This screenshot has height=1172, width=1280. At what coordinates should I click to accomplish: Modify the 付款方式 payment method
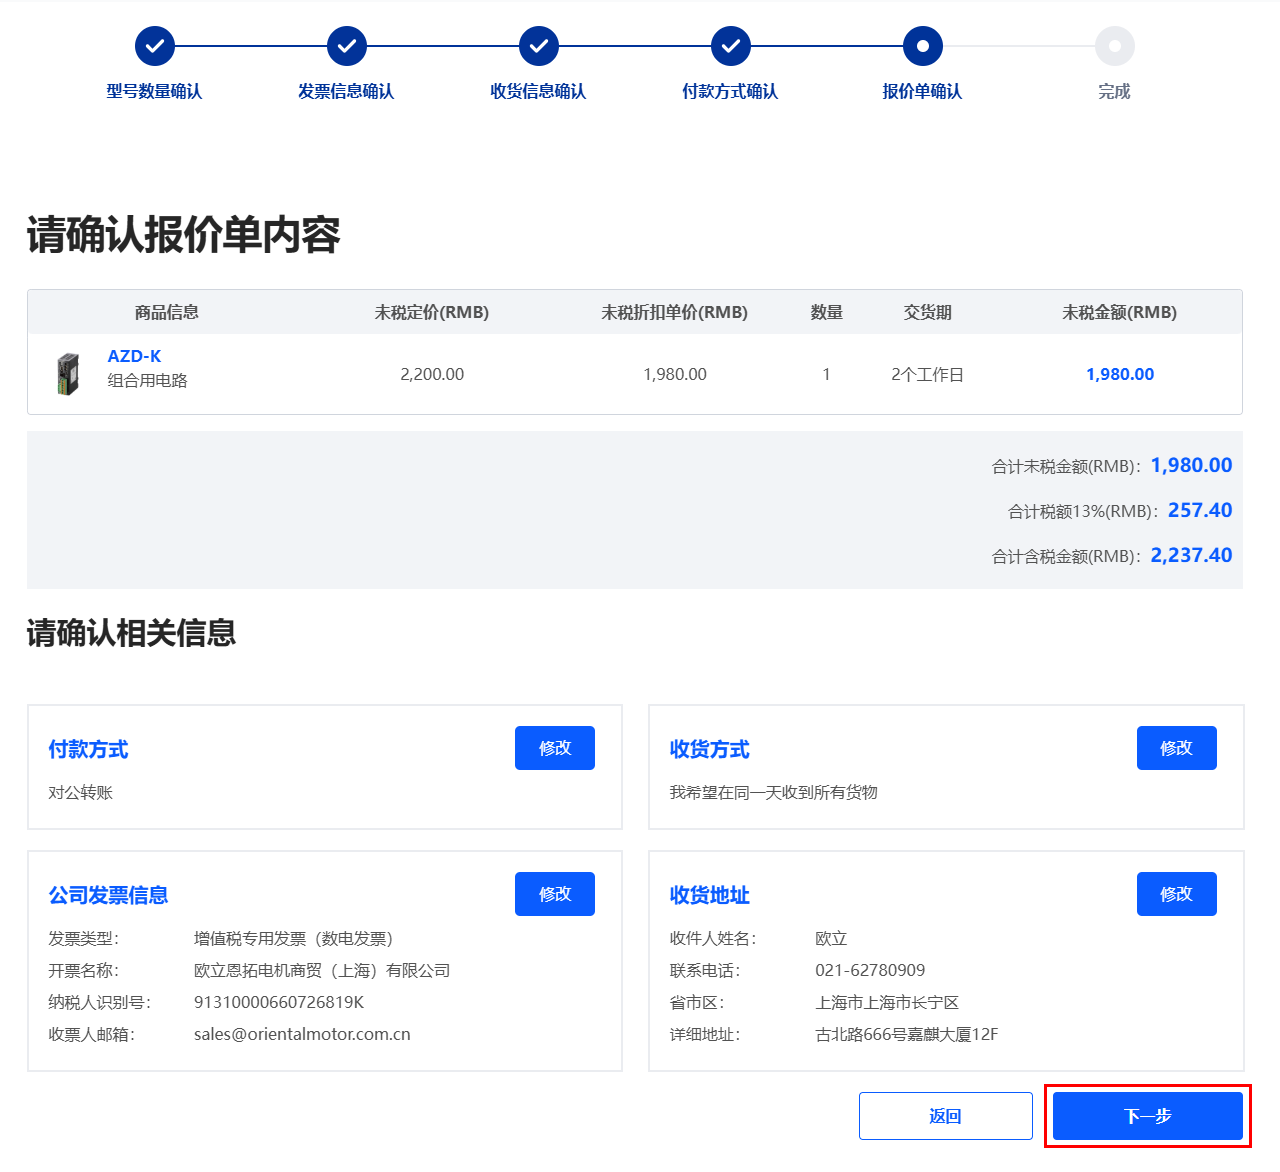[554, 748]
